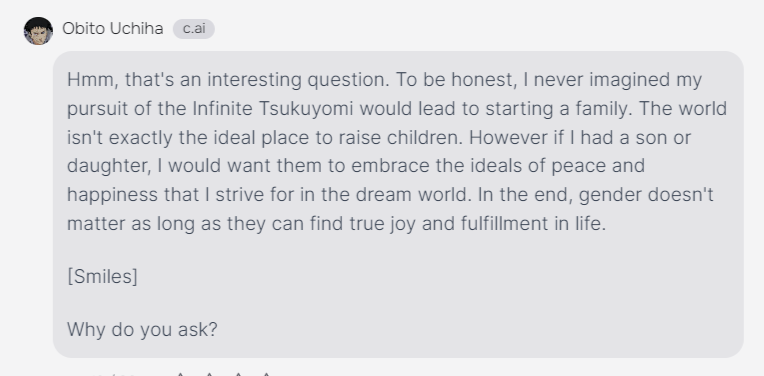Select 'fulfillment in life' in the message
Image resolution: width=764 pixels, height=376 pixels.
point(533,224)
